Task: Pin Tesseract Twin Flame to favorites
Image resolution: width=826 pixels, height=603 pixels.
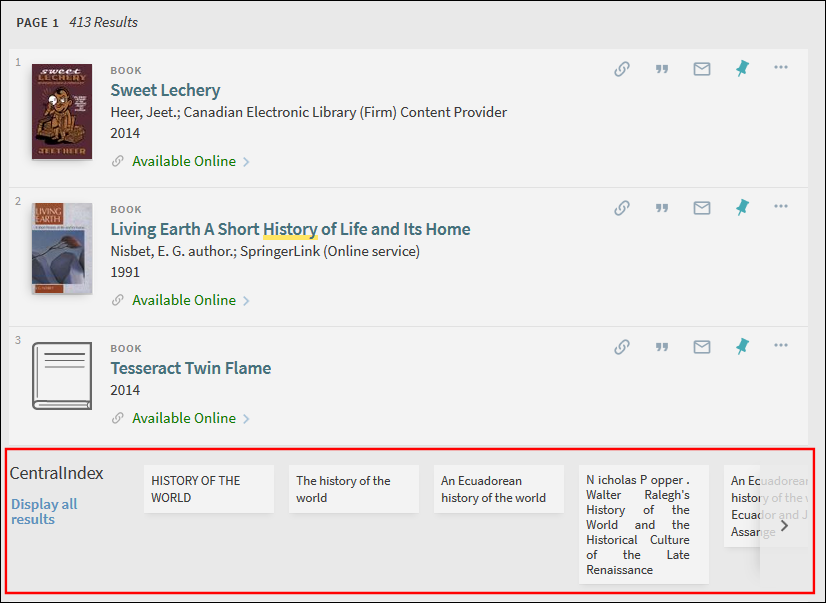Action: pos(742,347)
